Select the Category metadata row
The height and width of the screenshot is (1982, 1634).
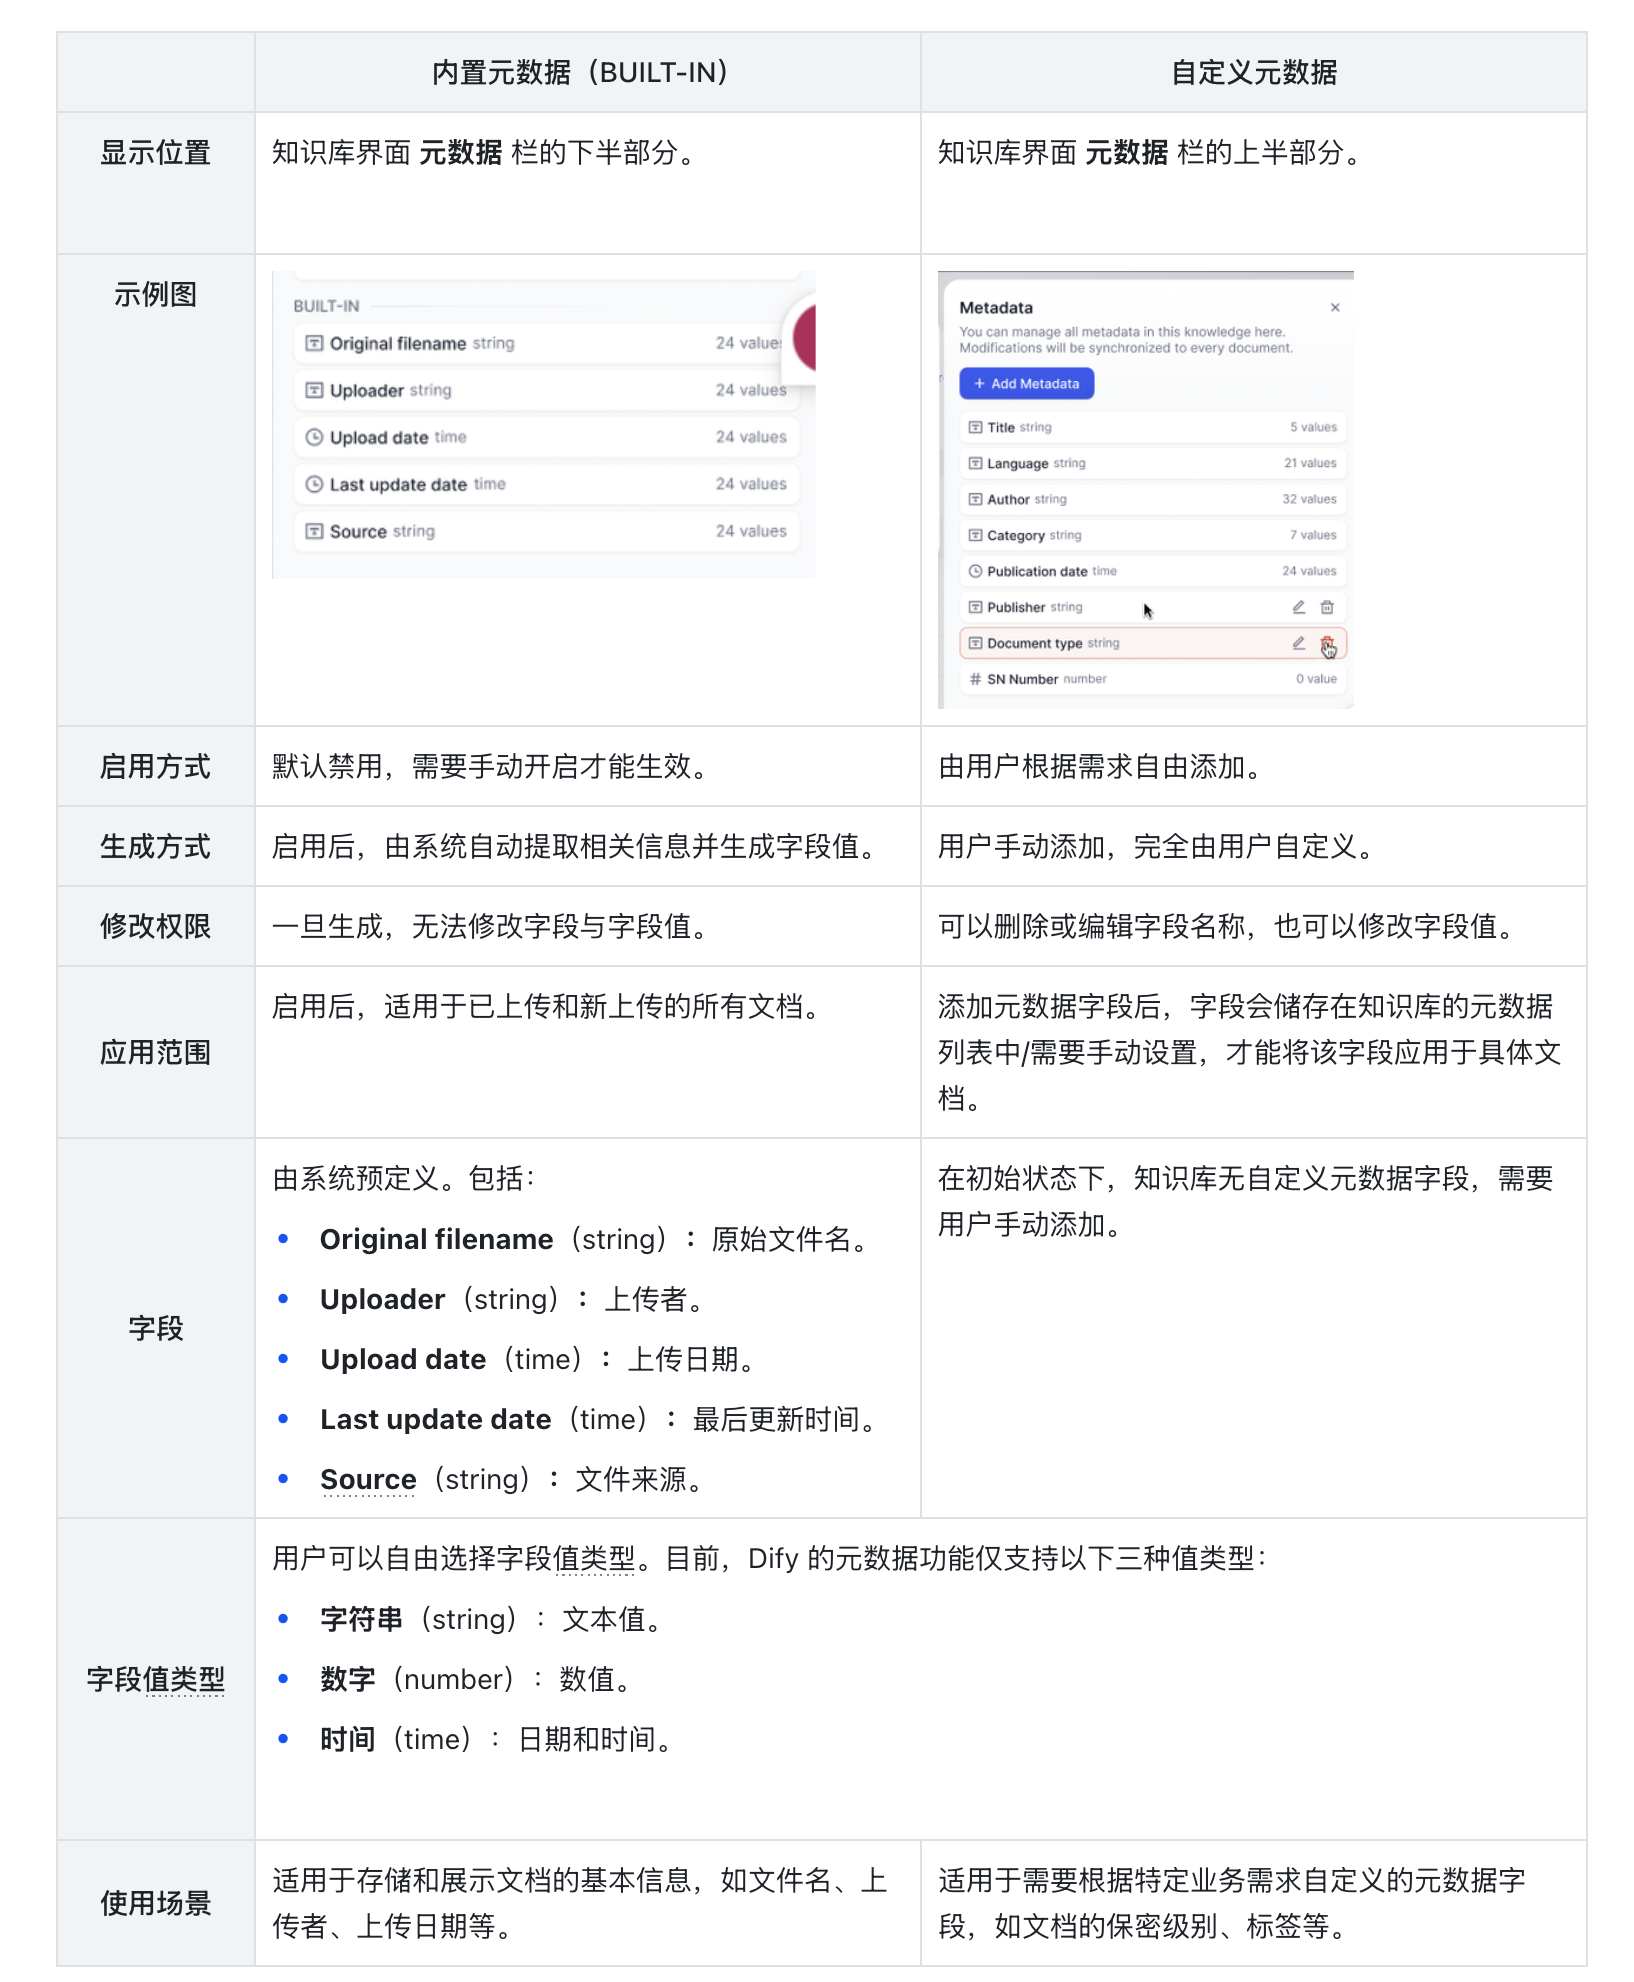click(1151, 535)
